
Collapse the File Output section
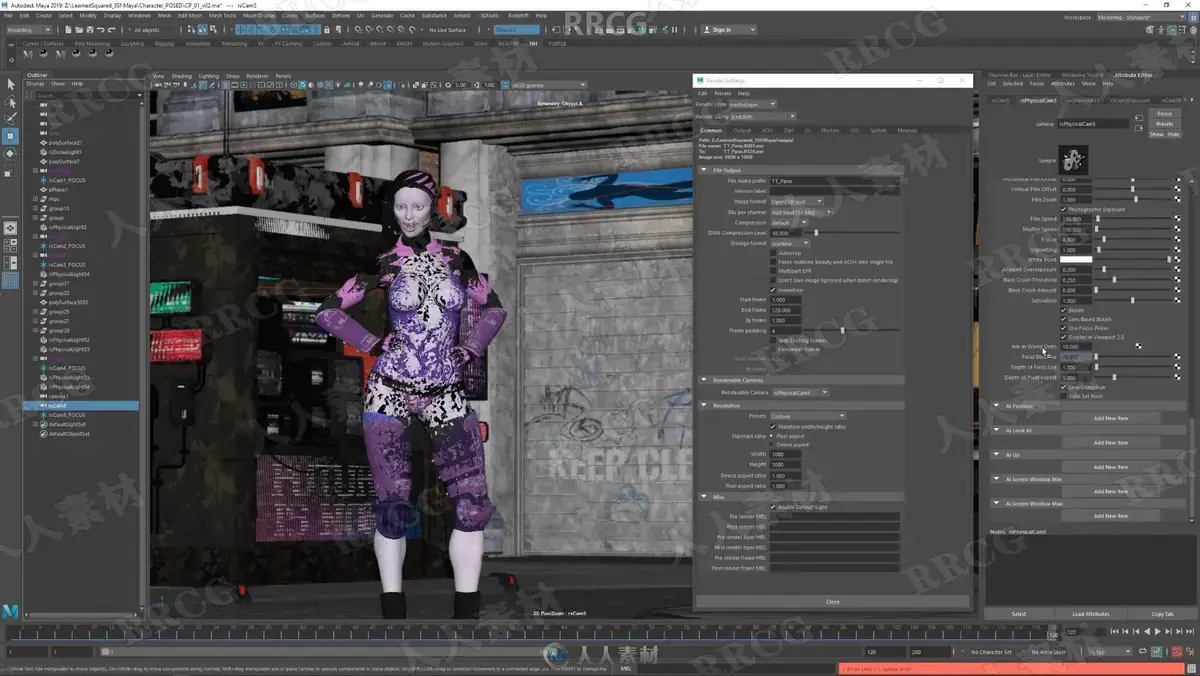704,170
